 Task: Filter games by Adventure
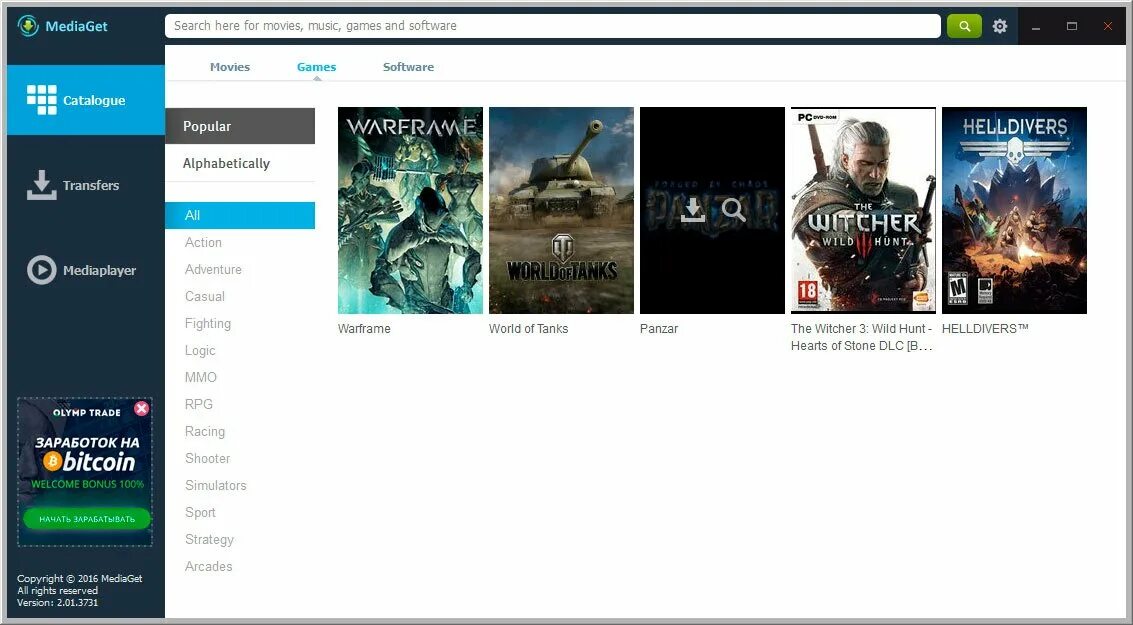point(213,270)
